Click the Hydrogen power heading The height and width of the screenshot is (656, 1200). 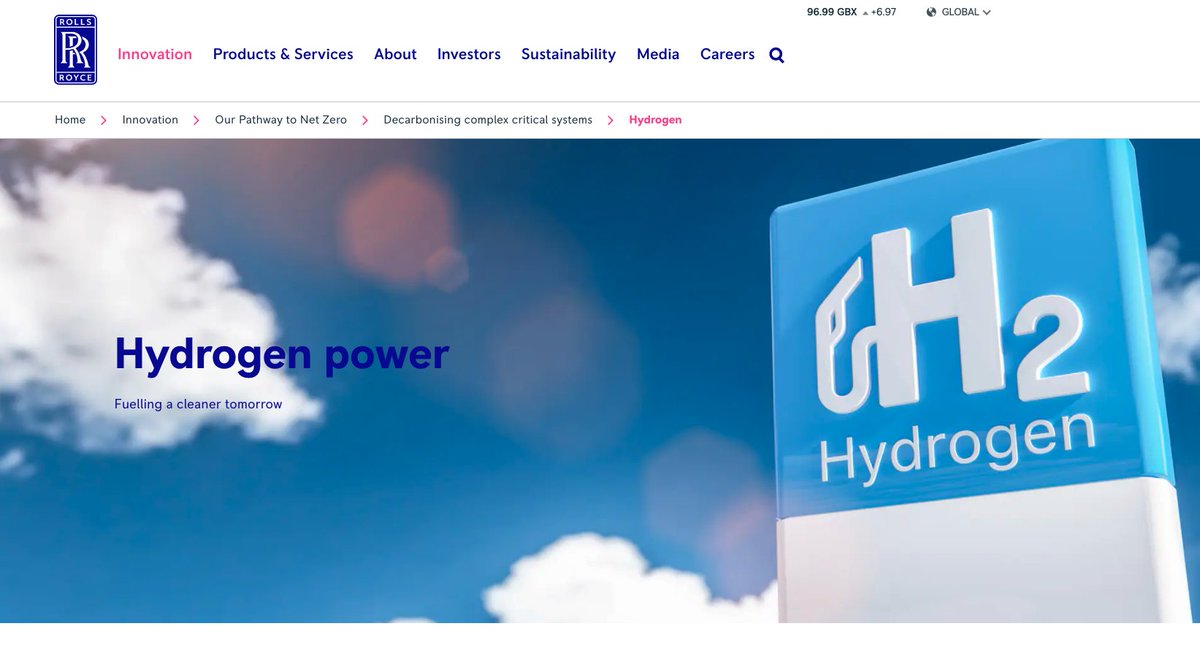tap(282, 355)
